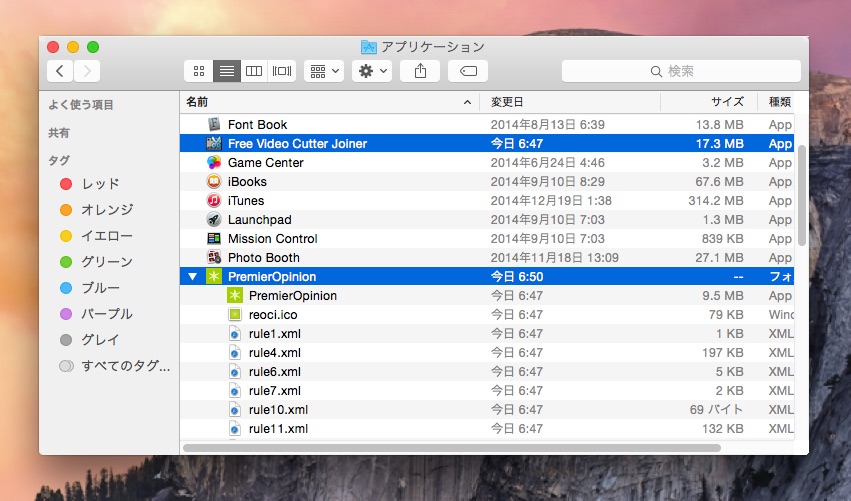Click the rule10.xml file icon

click(234, 410)
